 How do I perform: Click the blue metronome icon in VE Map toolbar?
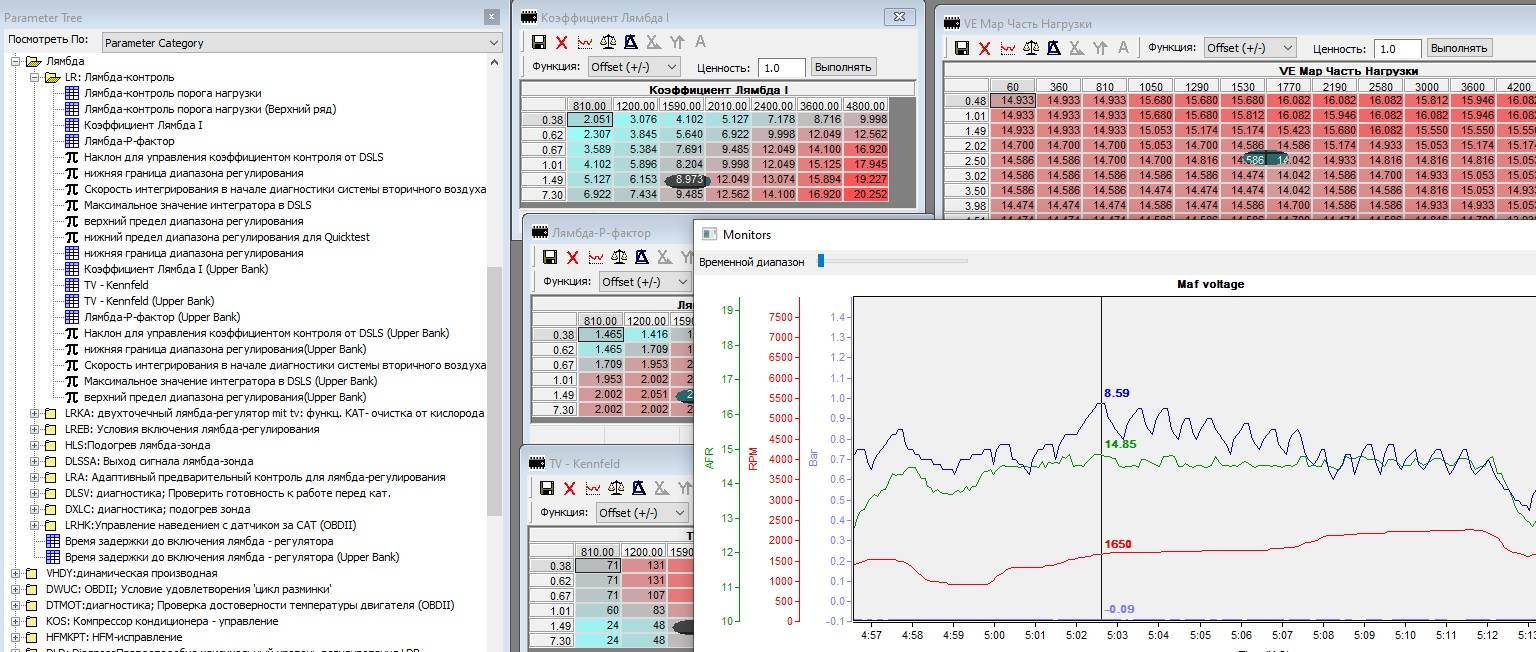(1053, 48)
